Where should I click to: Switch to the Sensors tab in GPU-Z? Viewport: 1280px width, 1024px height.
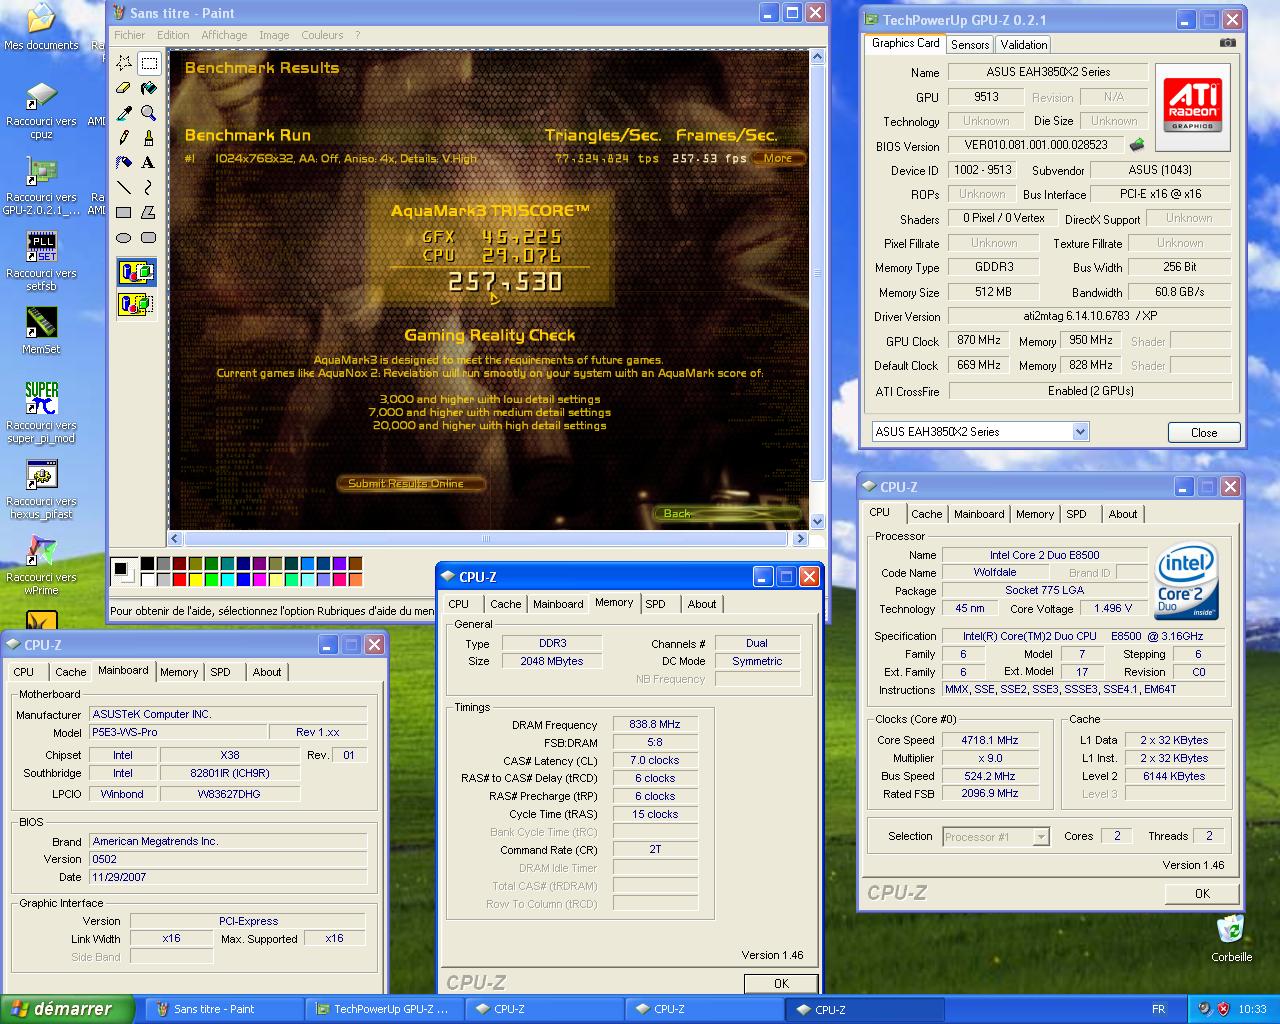(970, 44)
